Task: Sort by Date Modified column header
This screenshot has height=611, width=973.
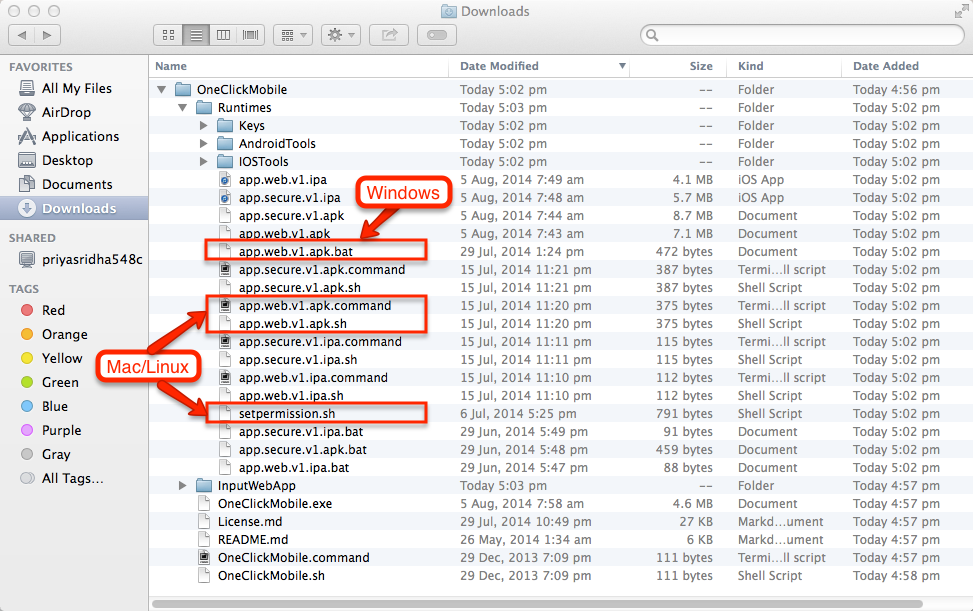Action: 499,66
